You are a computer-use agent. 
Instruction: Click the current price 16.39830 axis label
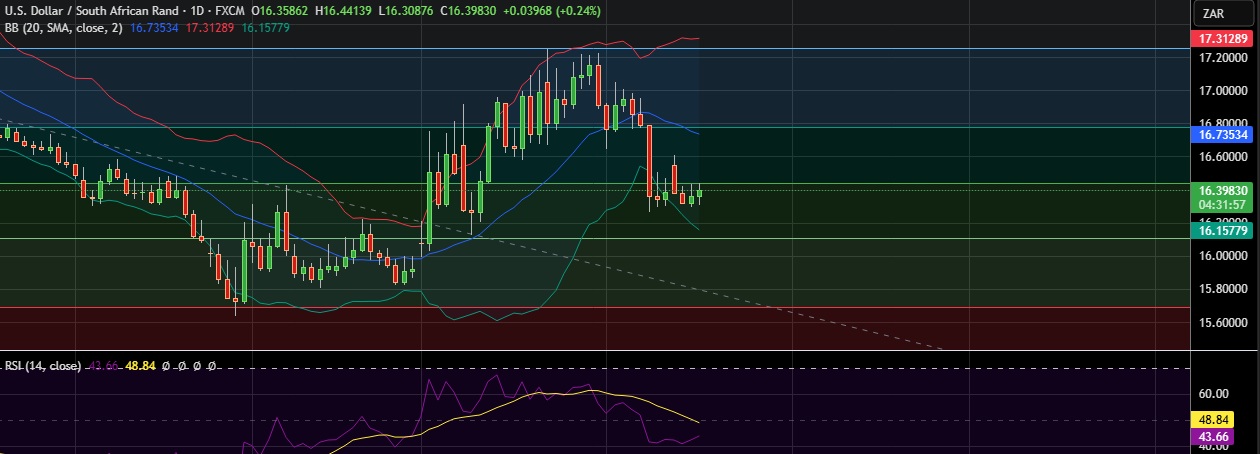click(x=1222, y=190)
